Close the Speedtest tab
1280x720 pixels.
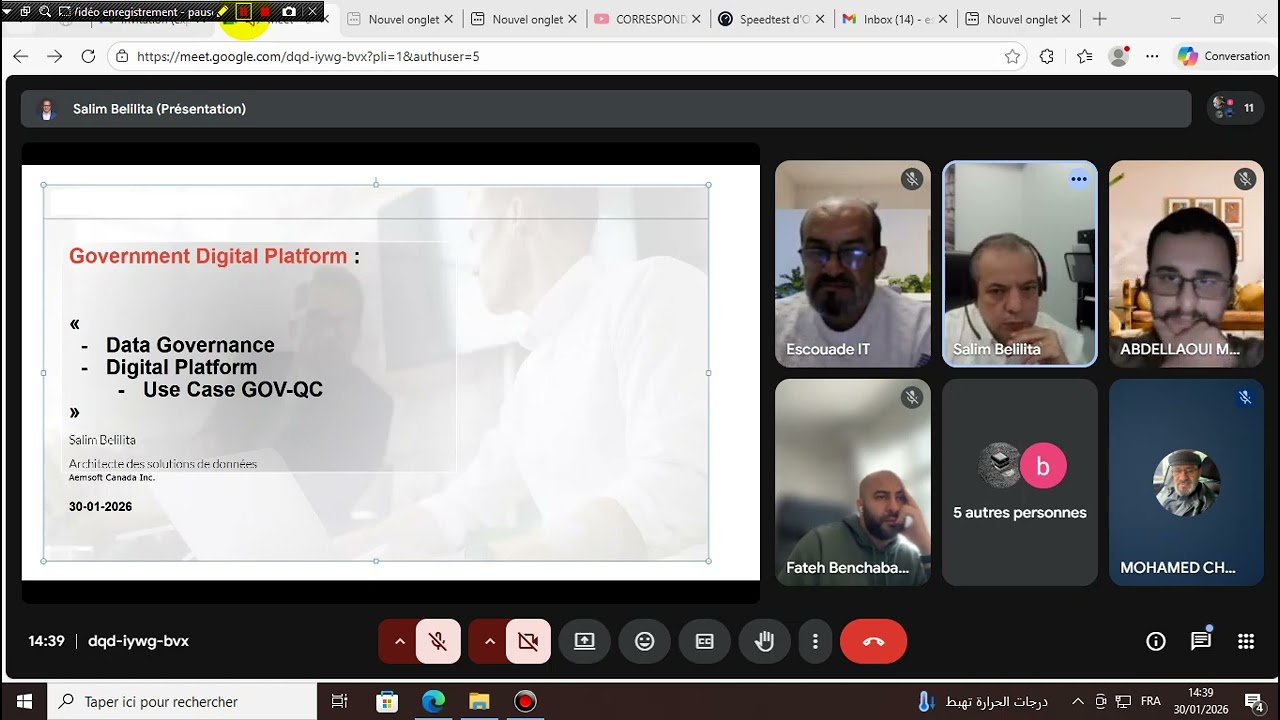[x=819, y=19]
